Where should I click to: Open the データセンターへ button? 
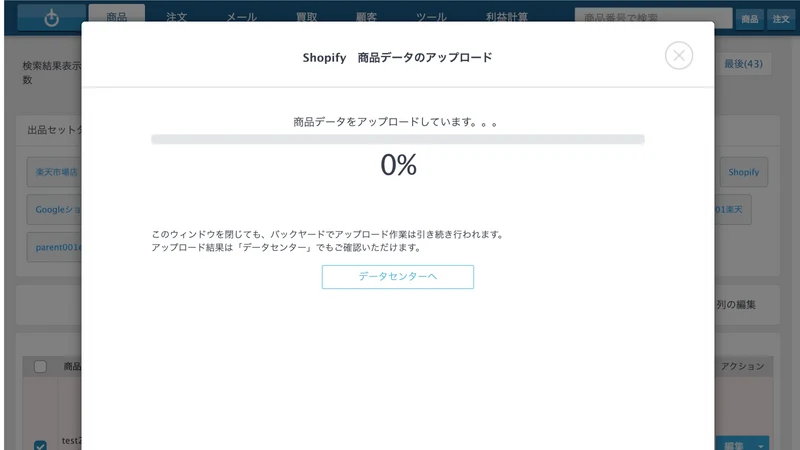397,277
